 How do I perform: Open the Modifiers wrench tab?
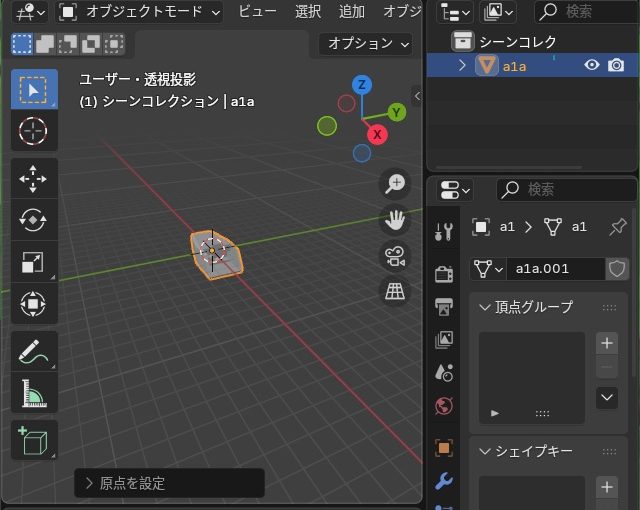coord(444,481)
